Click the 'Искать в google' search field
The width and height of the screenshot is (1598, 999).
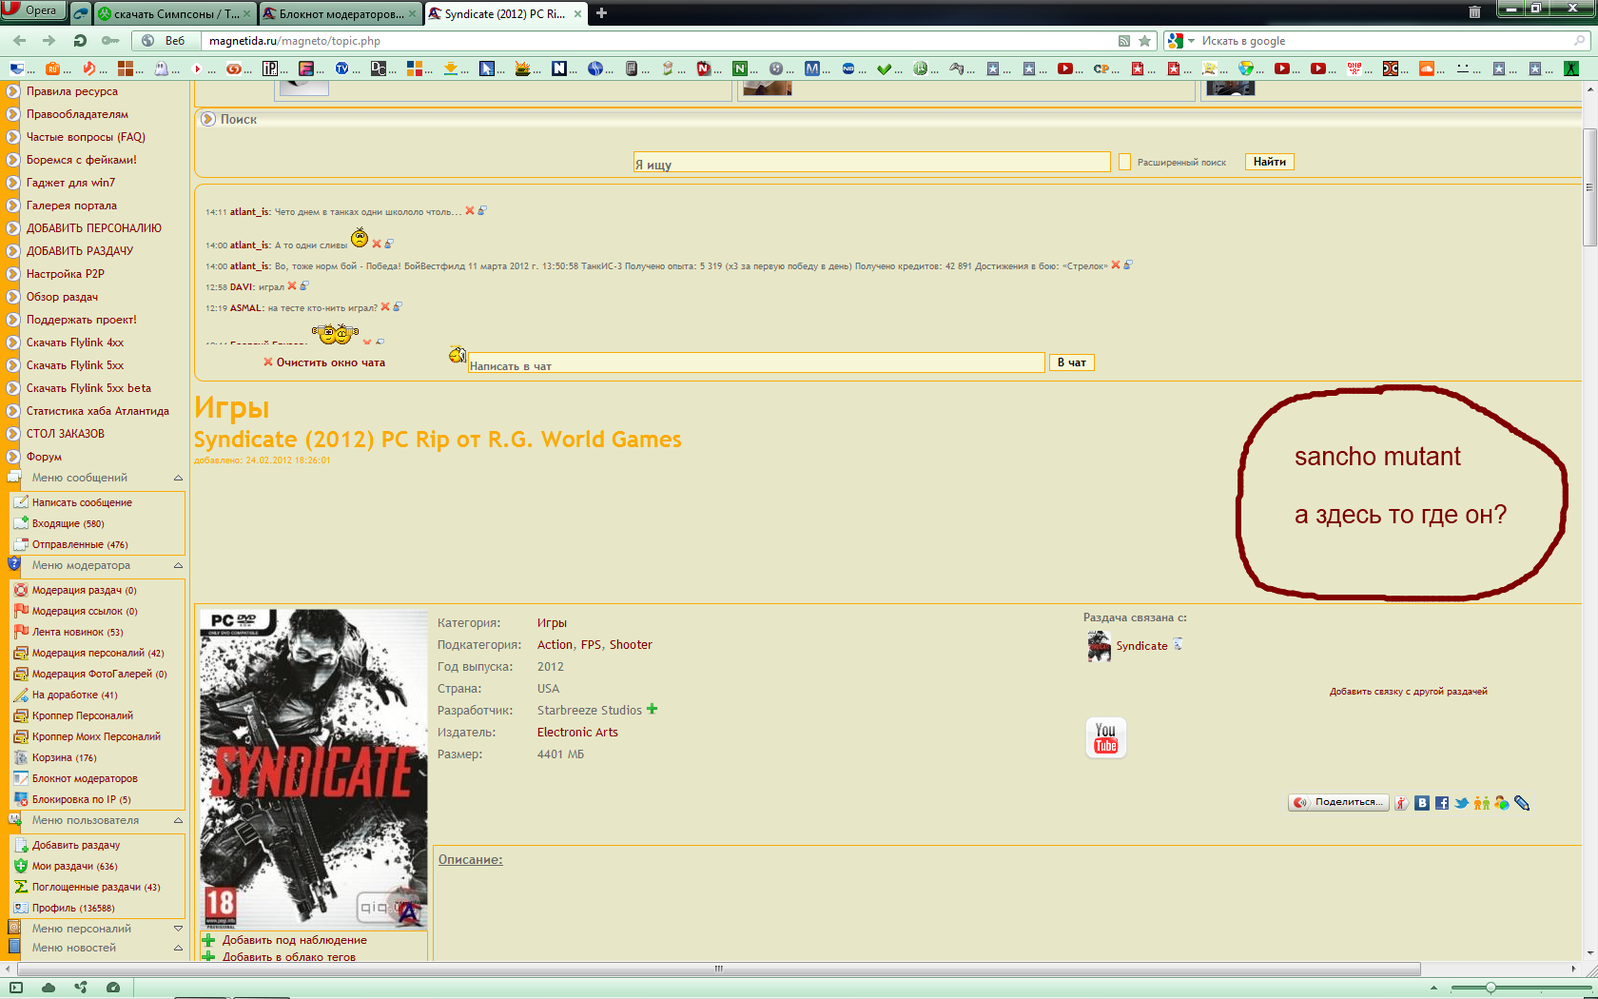[x=1385, y=41]
